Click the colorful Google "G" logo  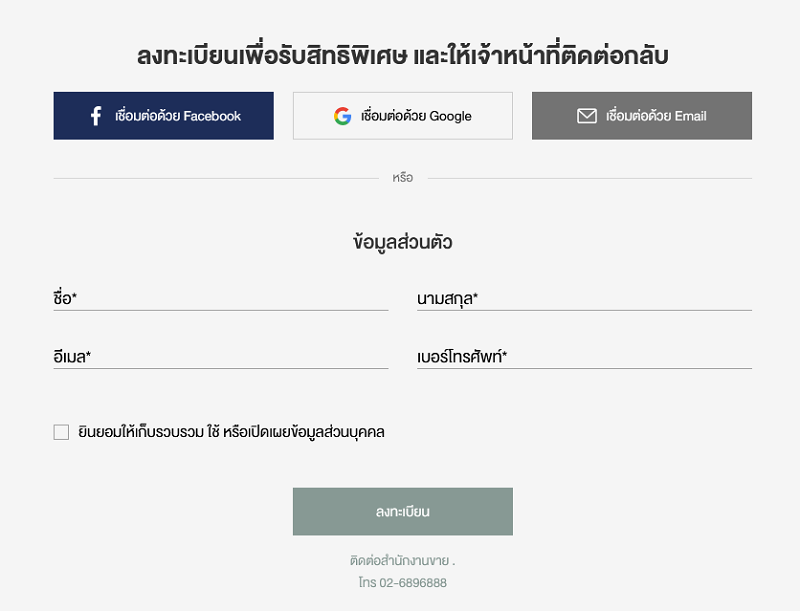coord(342,116)
